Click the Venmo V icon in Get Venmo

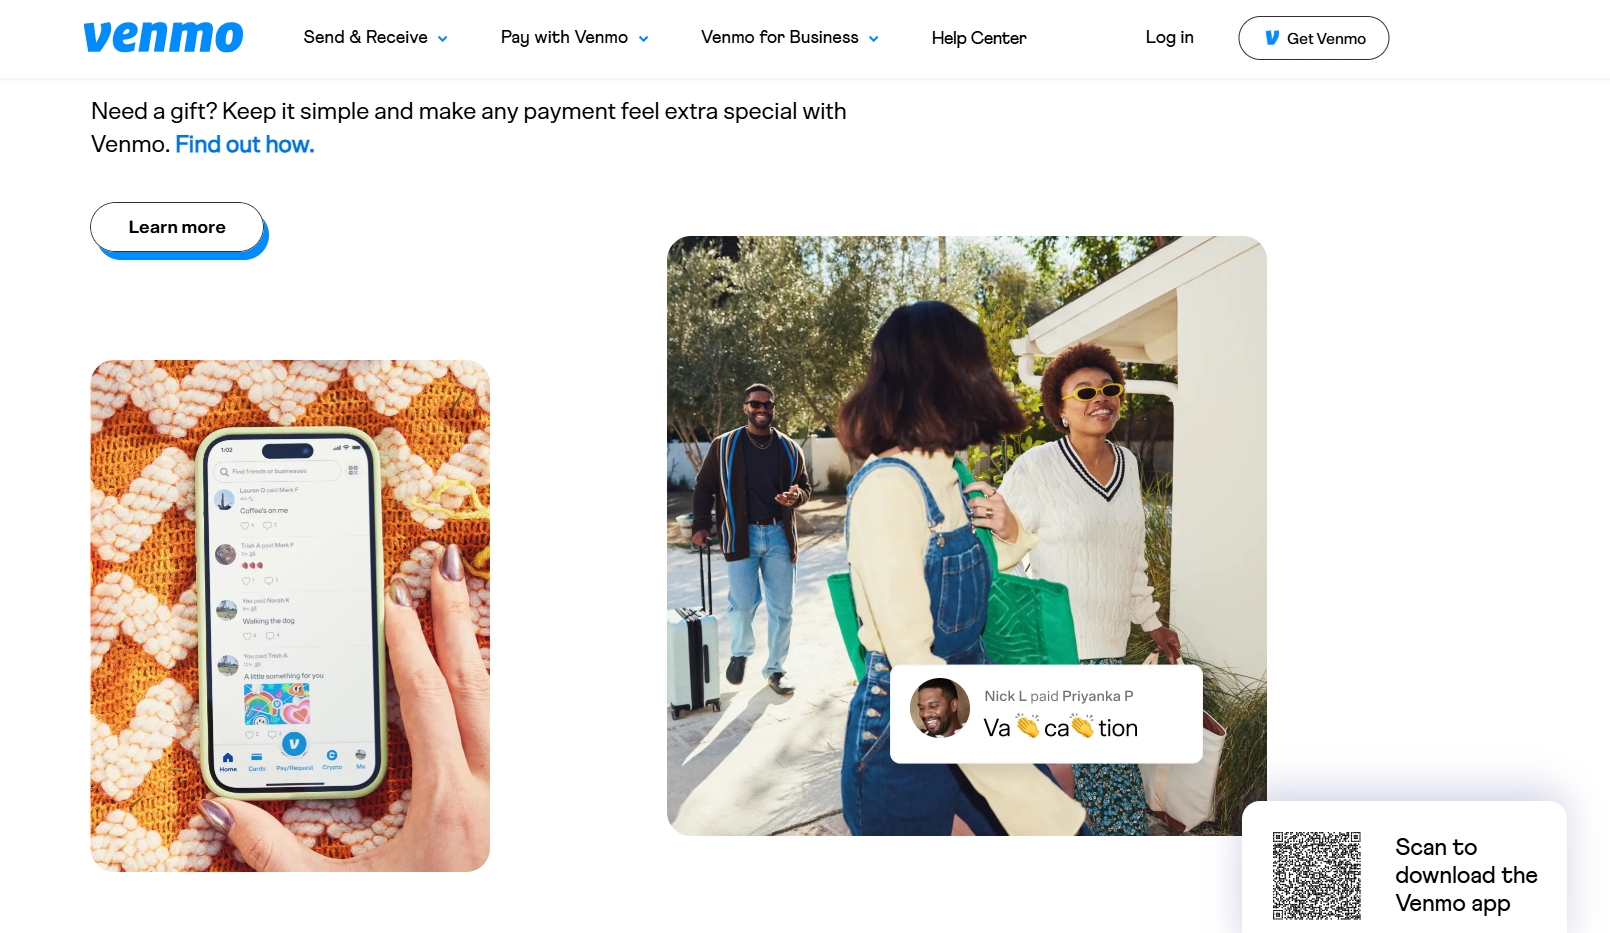coord(1272,38)
